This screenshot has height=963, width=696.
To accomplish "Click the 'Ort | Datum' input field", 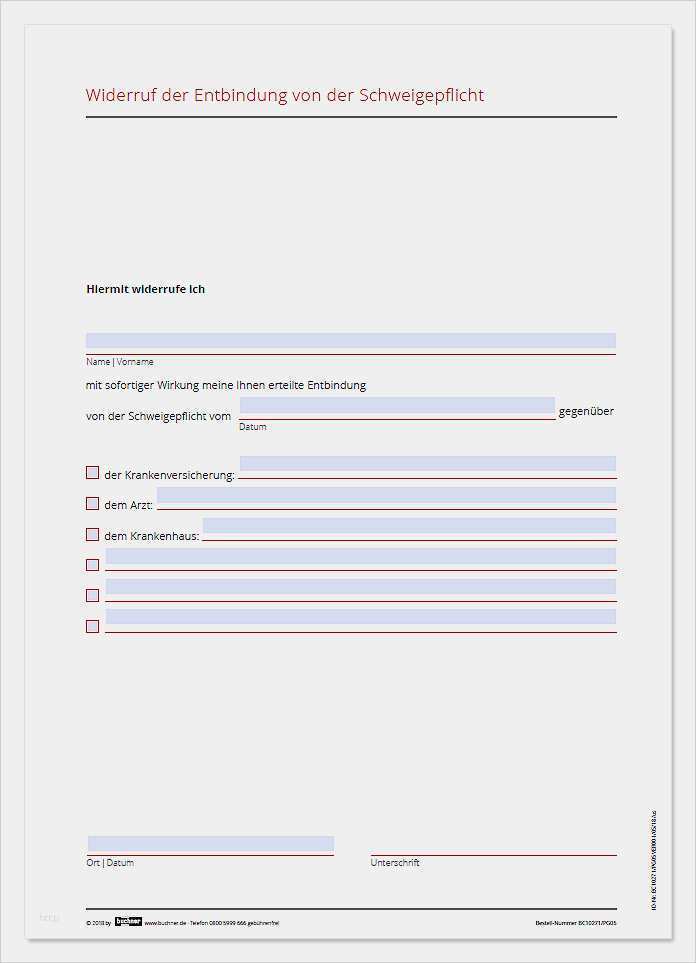I will tap(210, 844).
